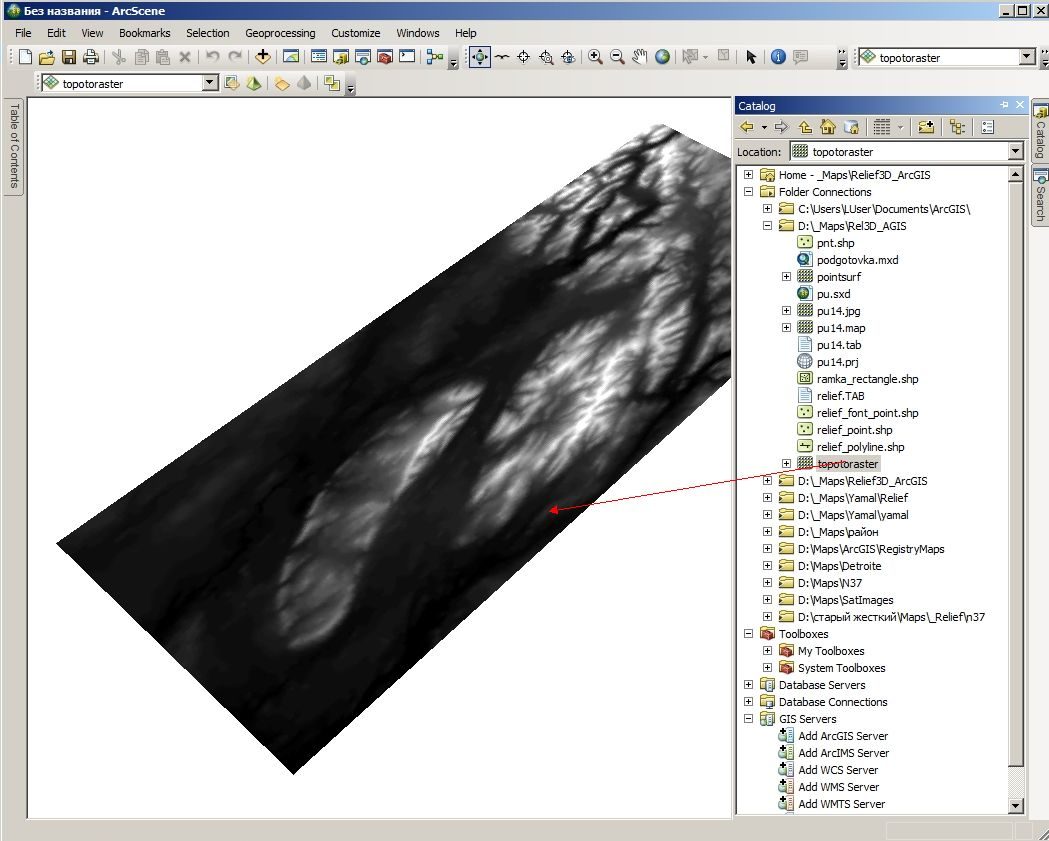Image resolution: width=1049 pixels, height=841 pixels.
Task: Open the Windows menu
Action: point(417,33)
